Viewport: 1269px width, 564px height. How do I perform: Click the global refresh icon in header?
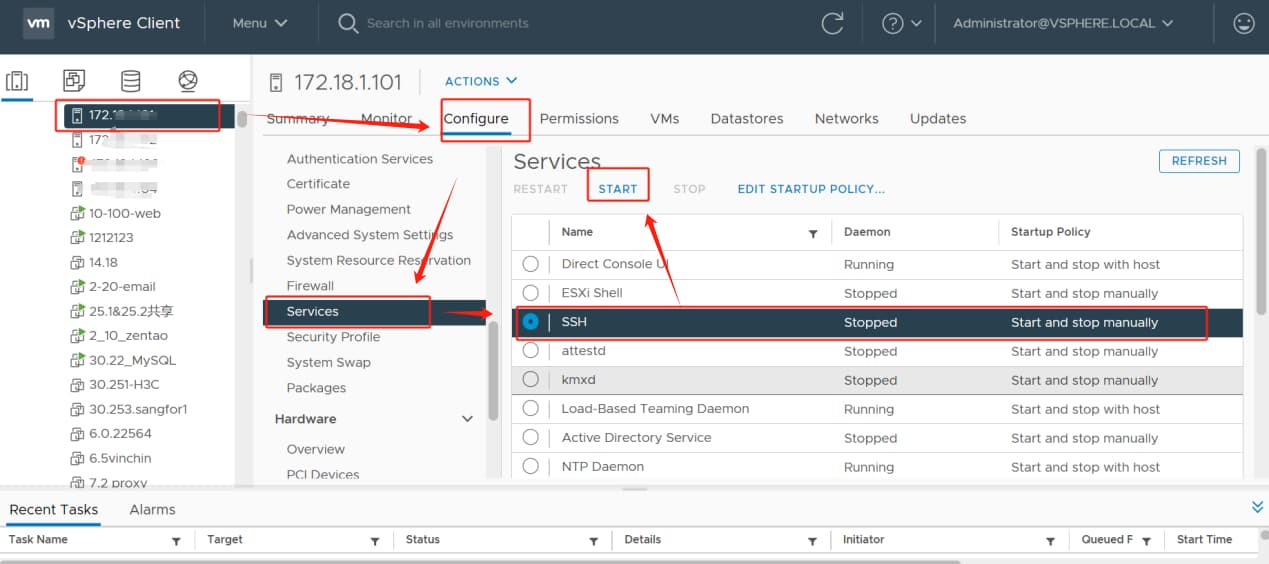(x=832, y=23)
